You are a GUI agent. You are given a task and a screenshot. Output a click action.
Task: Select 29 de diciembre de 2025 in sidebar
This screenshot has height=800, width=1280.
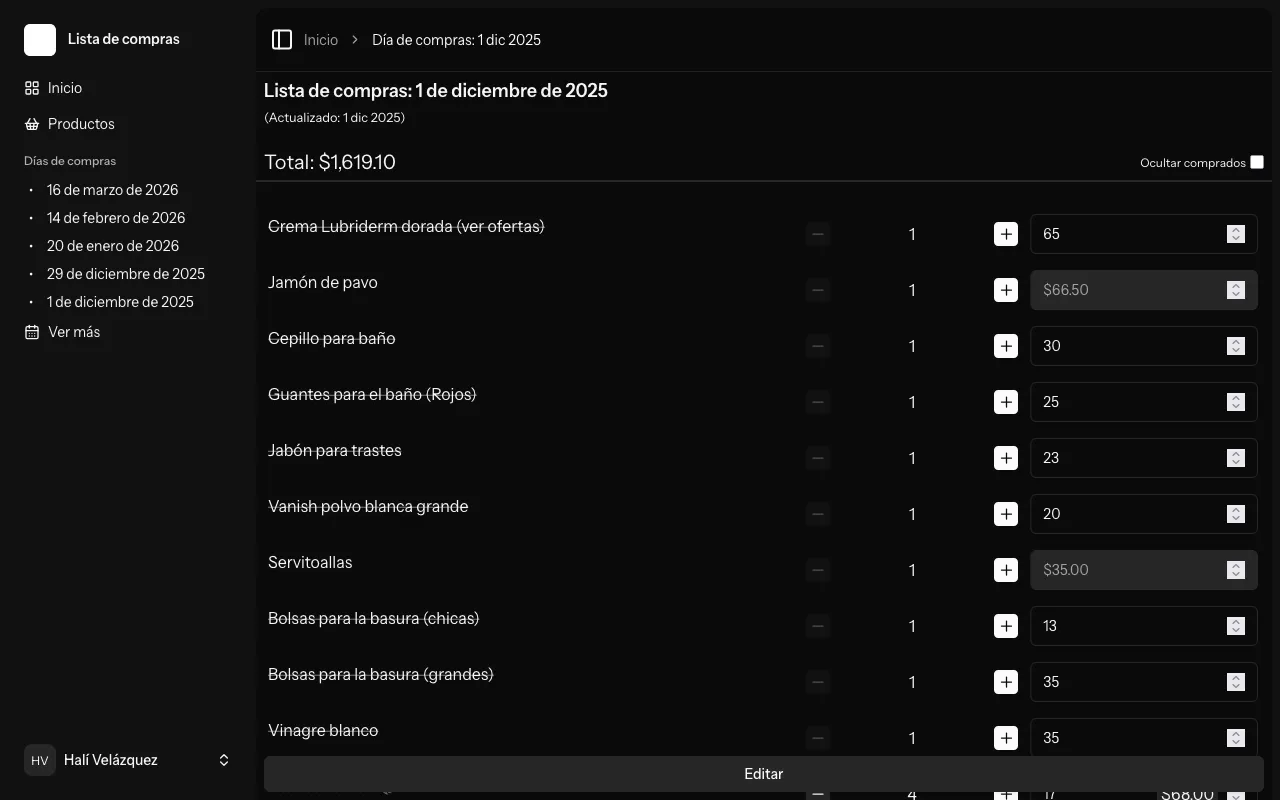(126, 273)
